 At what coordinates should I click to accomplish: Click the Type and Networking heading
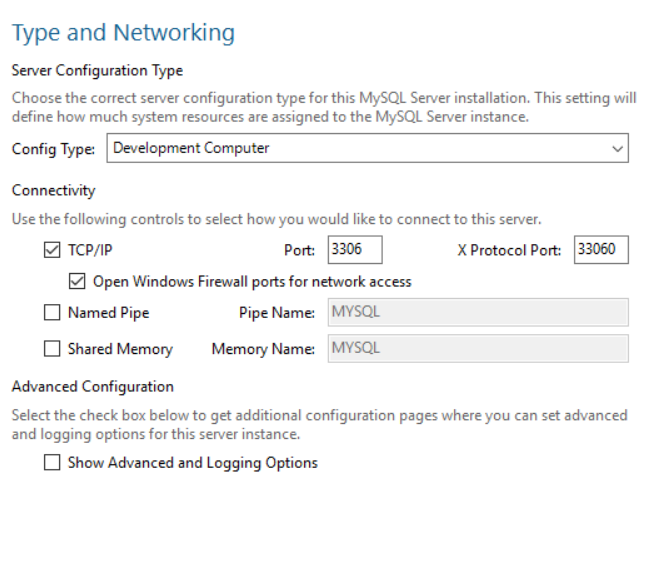pos(123,33)
